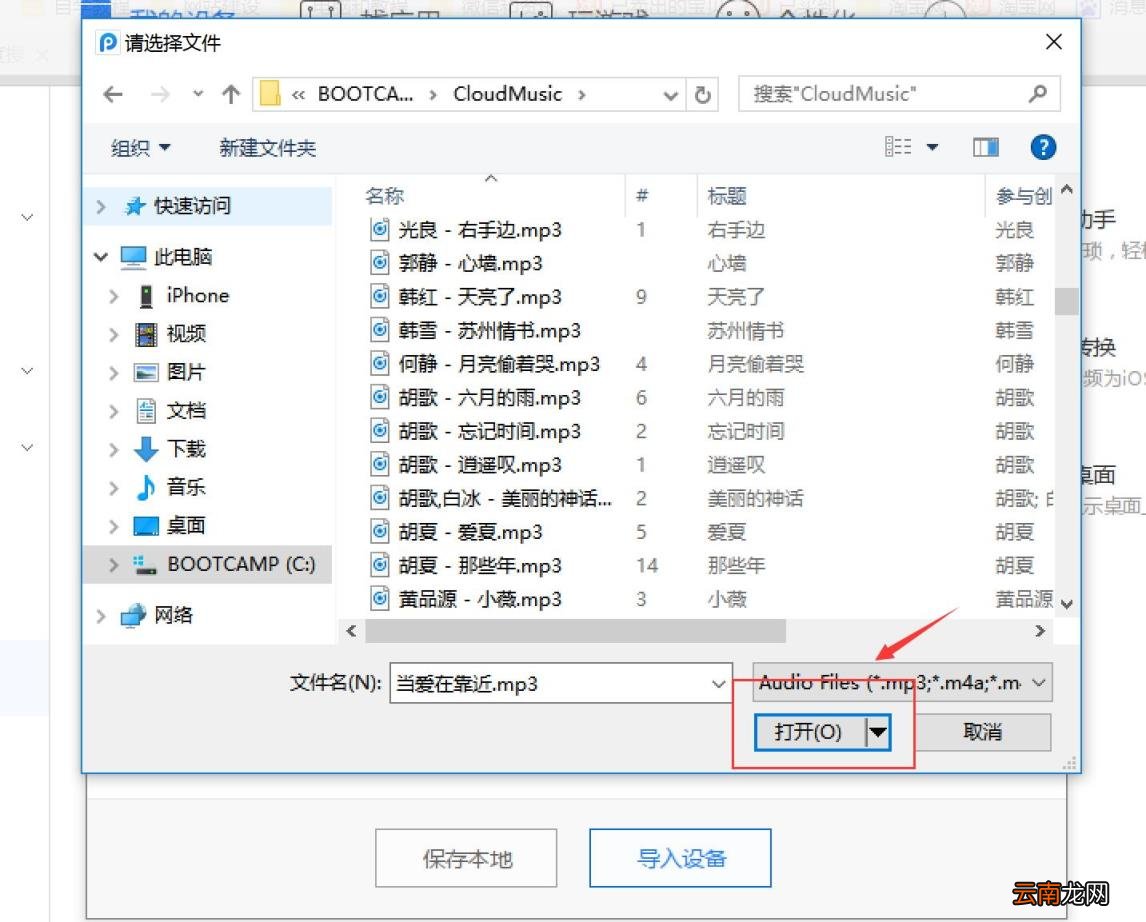This screenshot has height=922, width=1146.
Task: Open the 组织 menu
Action: (x=140, y=148)
